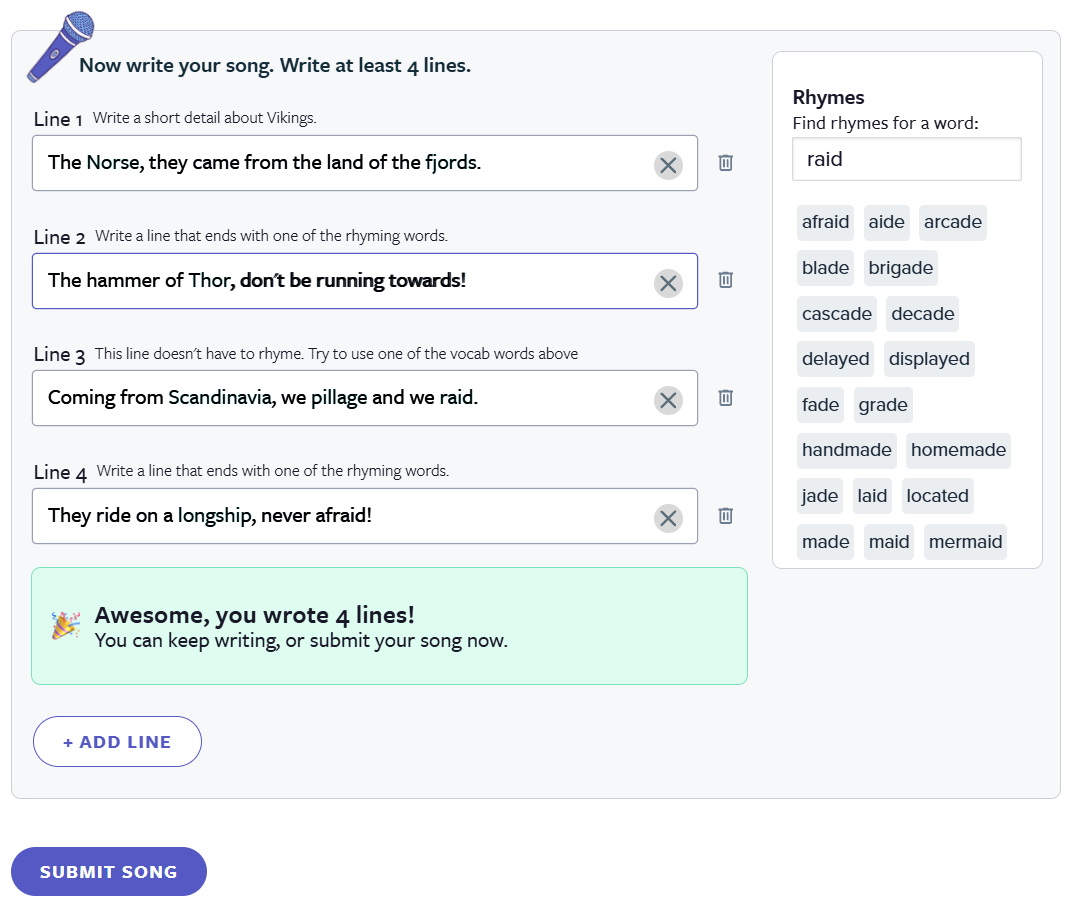Select the rhyme word 'arcade'
1069x908 pixels.
pos(953,222)
